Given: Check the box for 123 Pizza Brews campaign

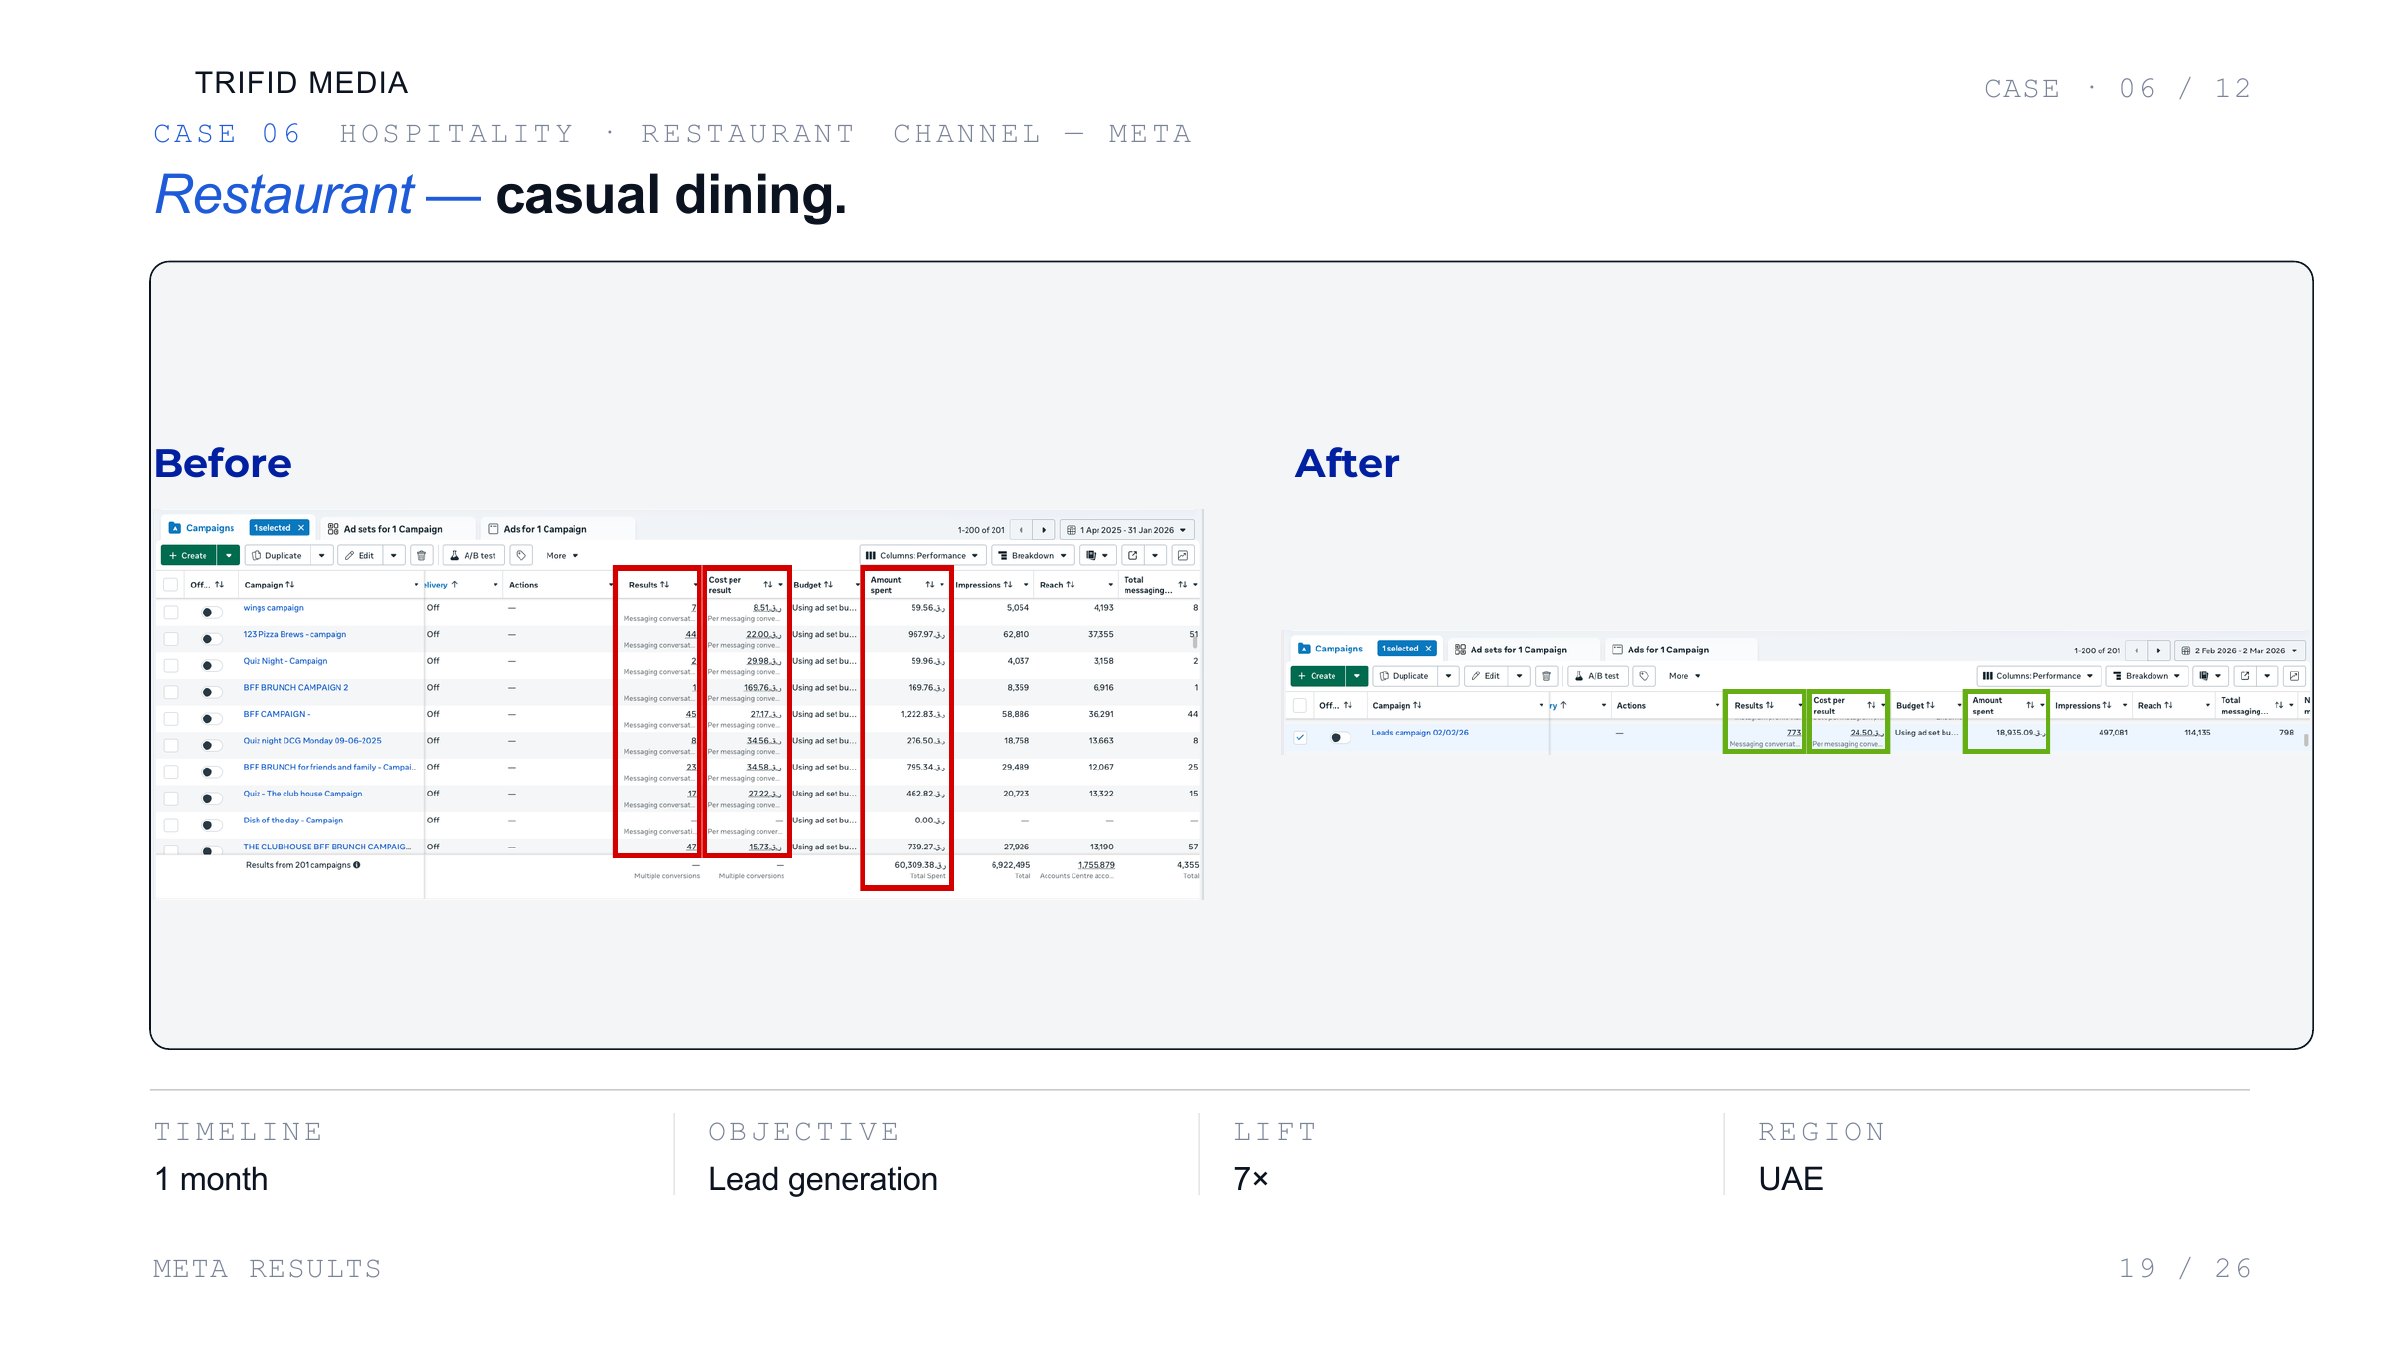Looking at the screenshot, I should tap(171, 639).
